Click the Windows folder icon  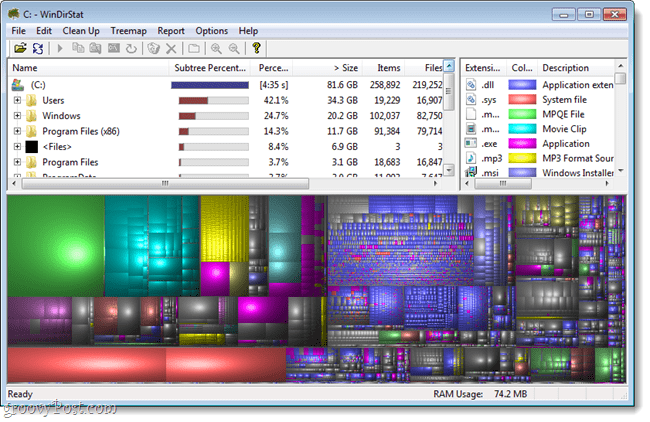(32, 116)
